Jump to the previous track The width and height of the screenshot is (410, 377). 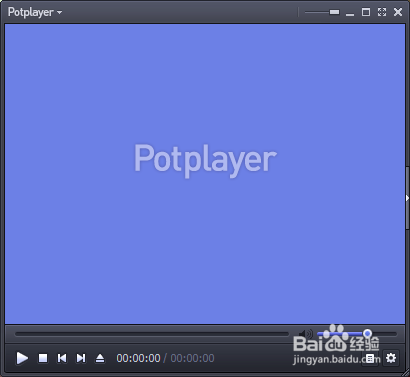pos(62,358)
